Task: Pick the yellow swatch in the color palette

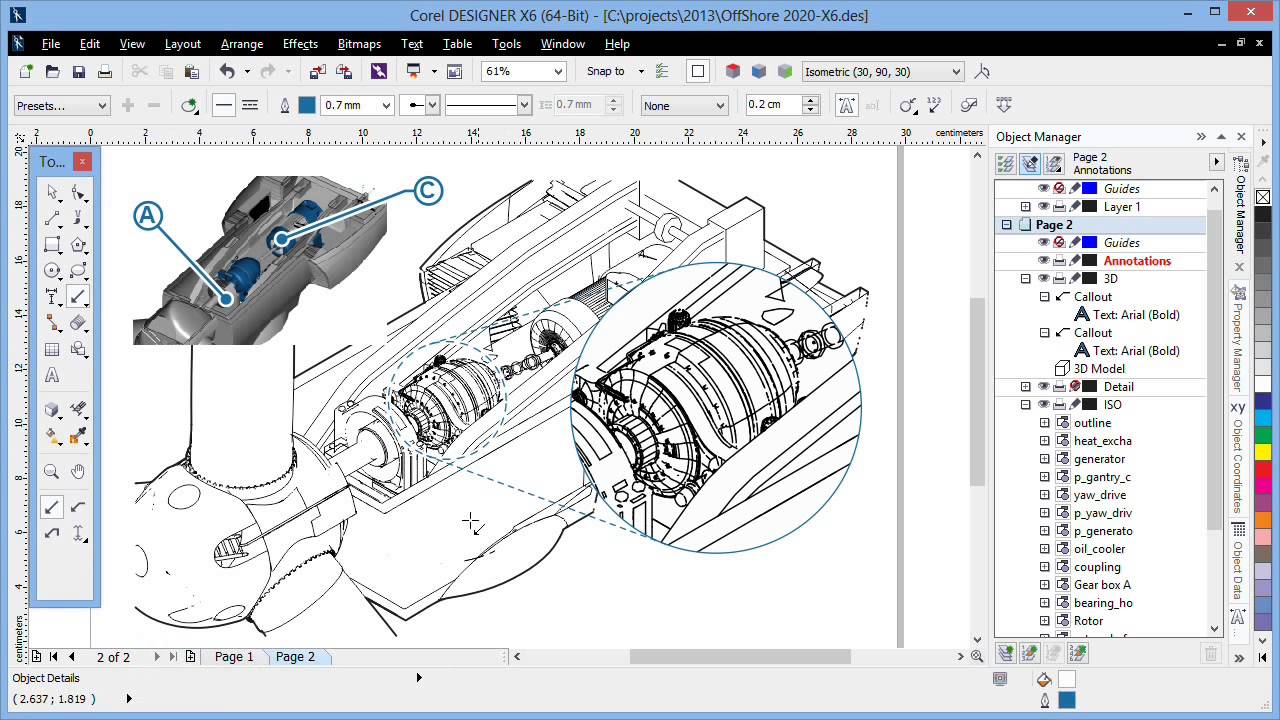Action: pyautogui.click(x=1262, y=452)
